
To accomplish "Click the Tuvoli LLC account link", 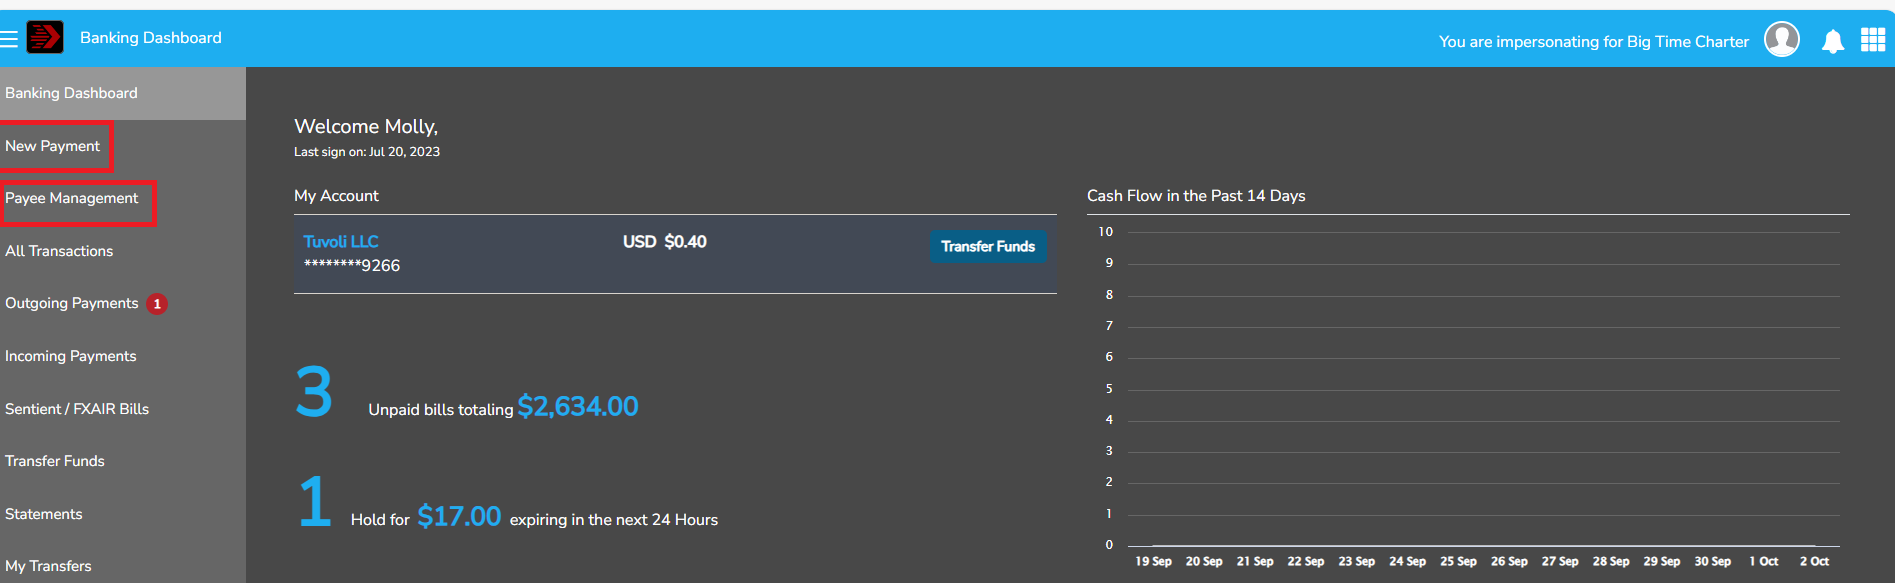I will [x=341, y=242].
